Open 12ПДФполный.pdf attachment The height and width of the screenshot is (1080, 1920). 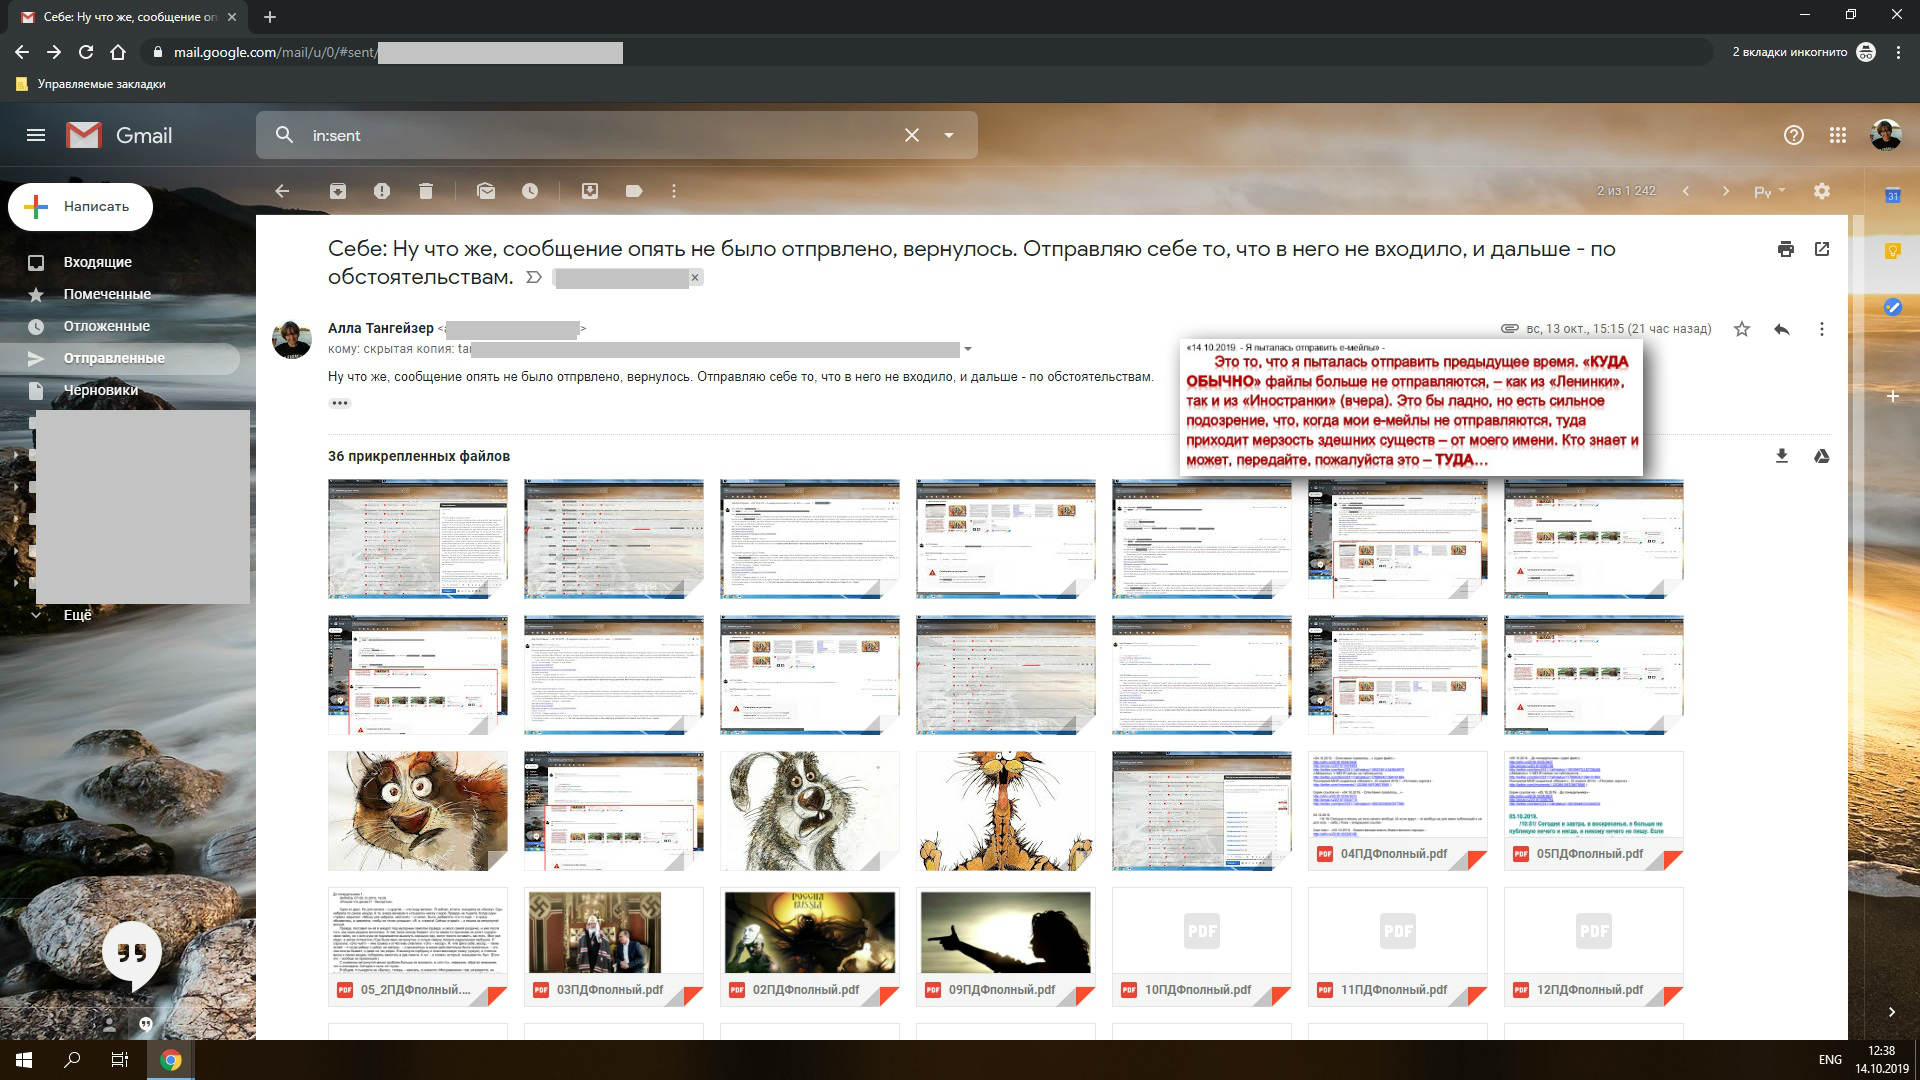1593,947
